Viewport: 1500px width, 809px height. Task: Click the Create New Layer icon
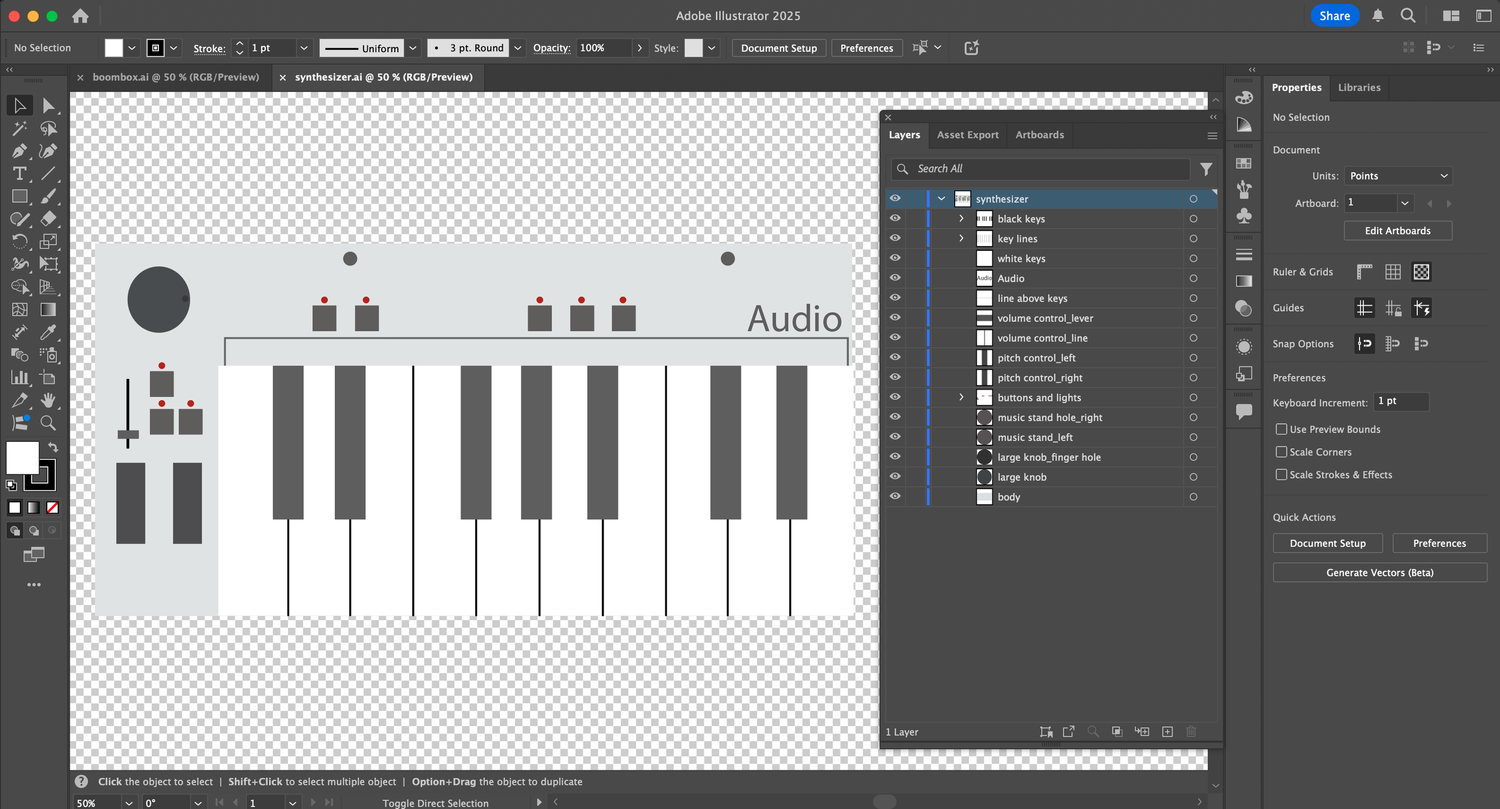pos(1167,732)
